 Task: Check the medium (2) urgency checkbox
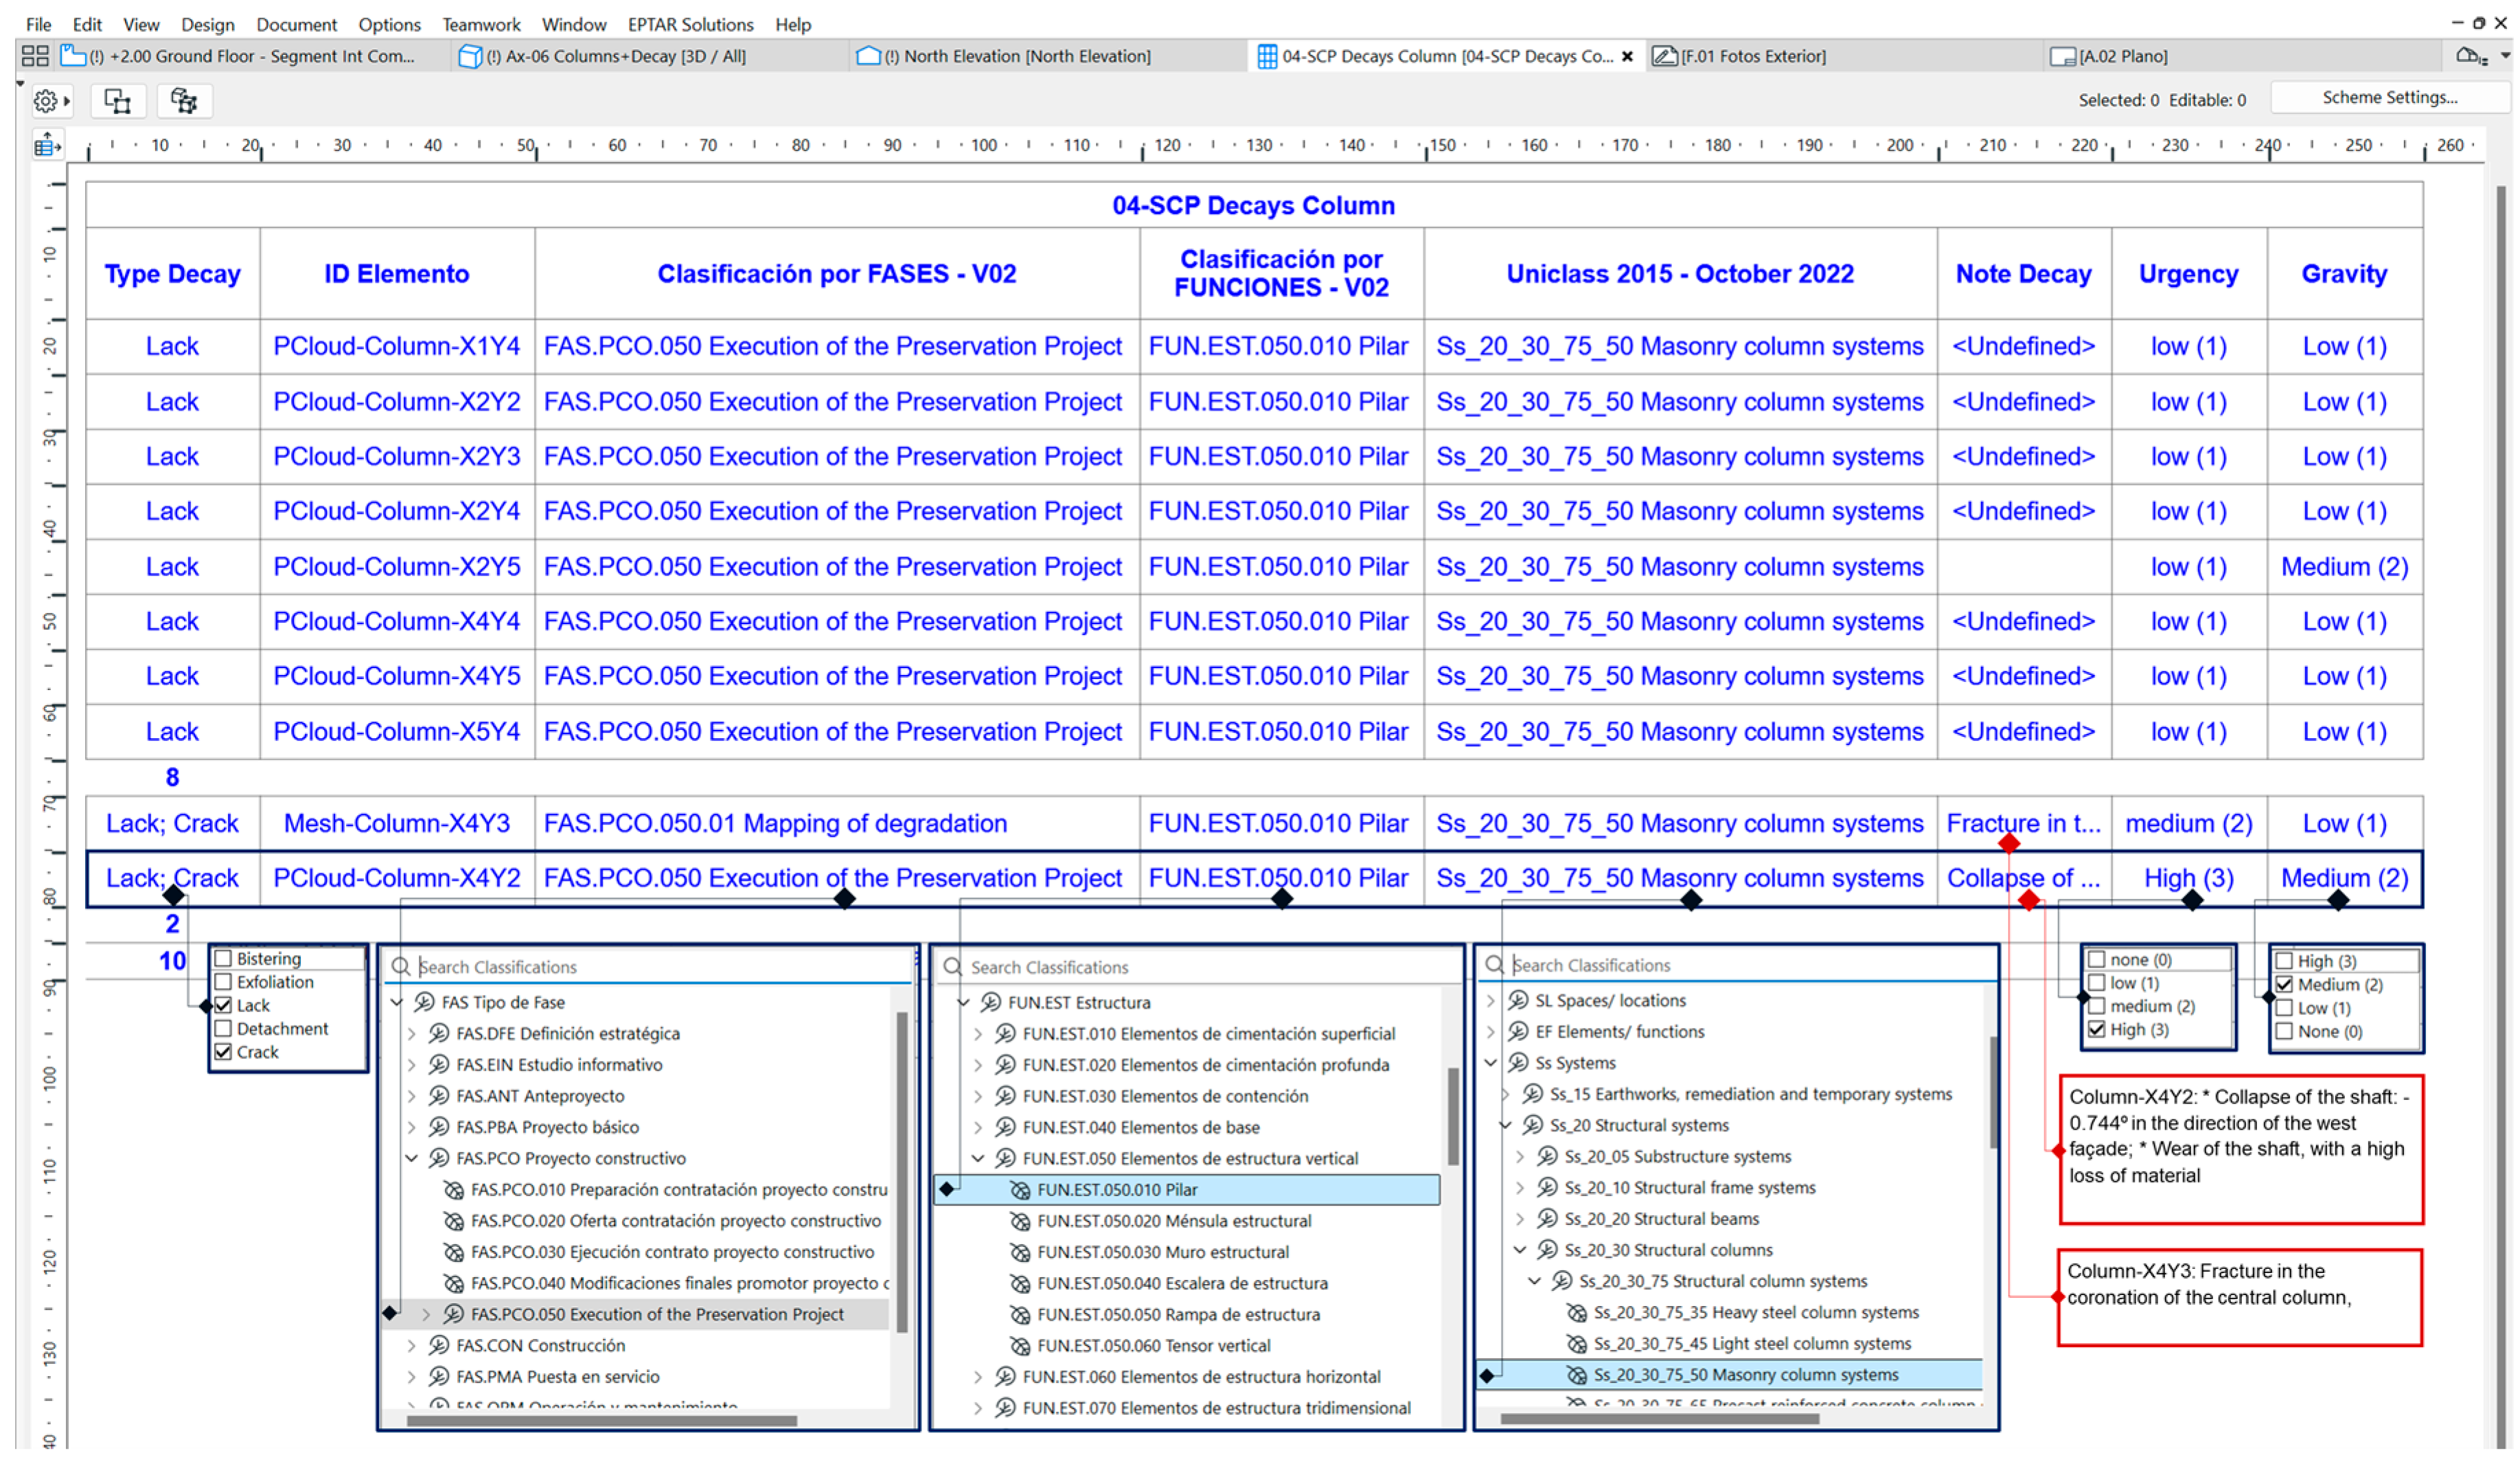2097,1006
